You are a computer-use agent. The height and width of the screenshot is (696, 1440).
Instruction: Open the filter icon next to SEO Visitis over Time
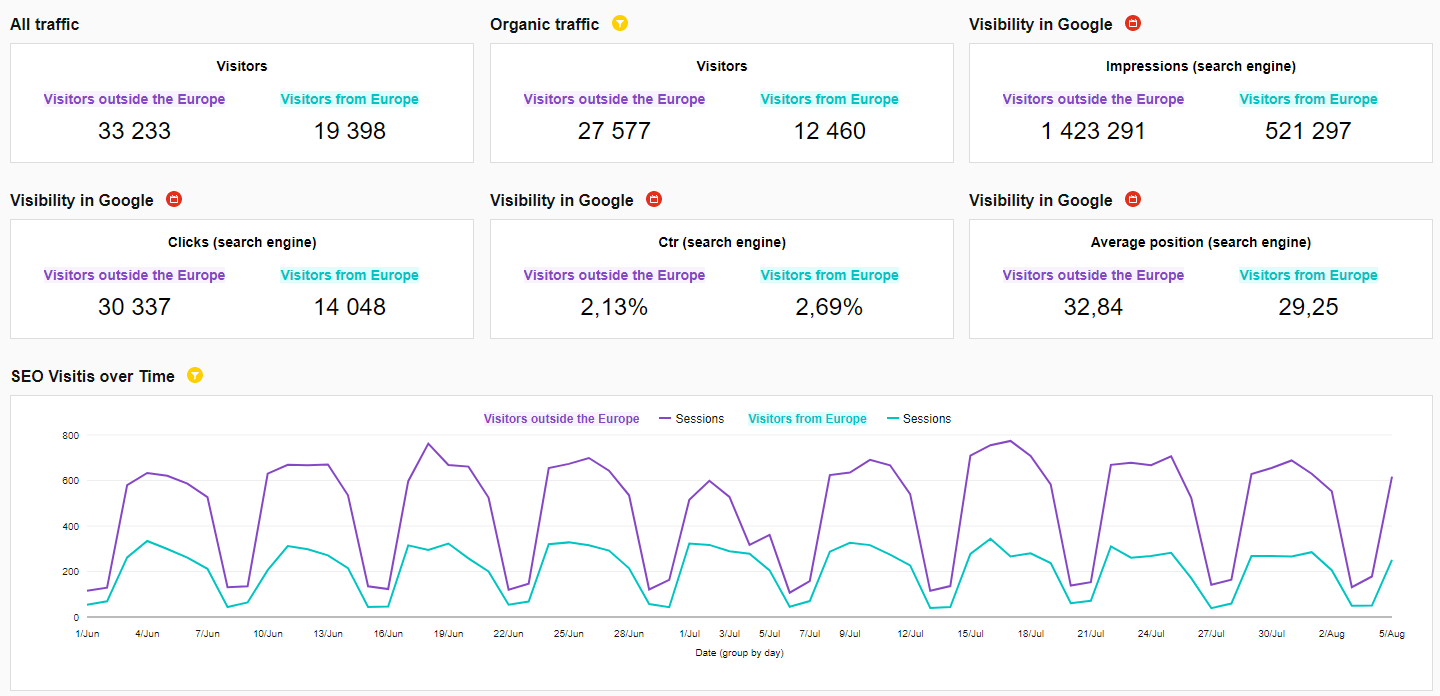point(195,376)
